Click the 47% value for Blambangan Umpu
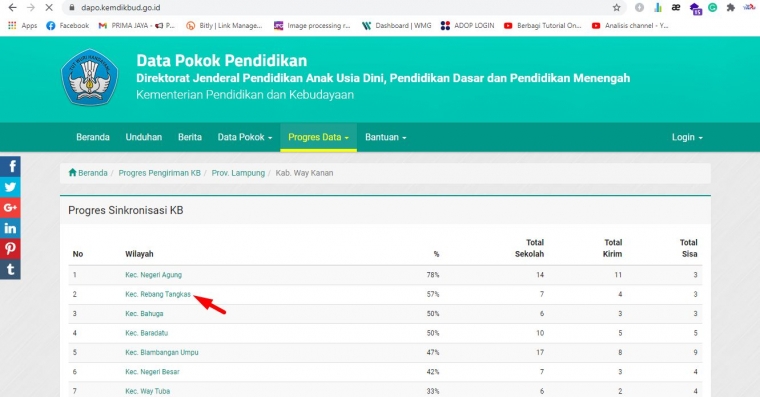760x397 pixels. click(x=433, y=352)
